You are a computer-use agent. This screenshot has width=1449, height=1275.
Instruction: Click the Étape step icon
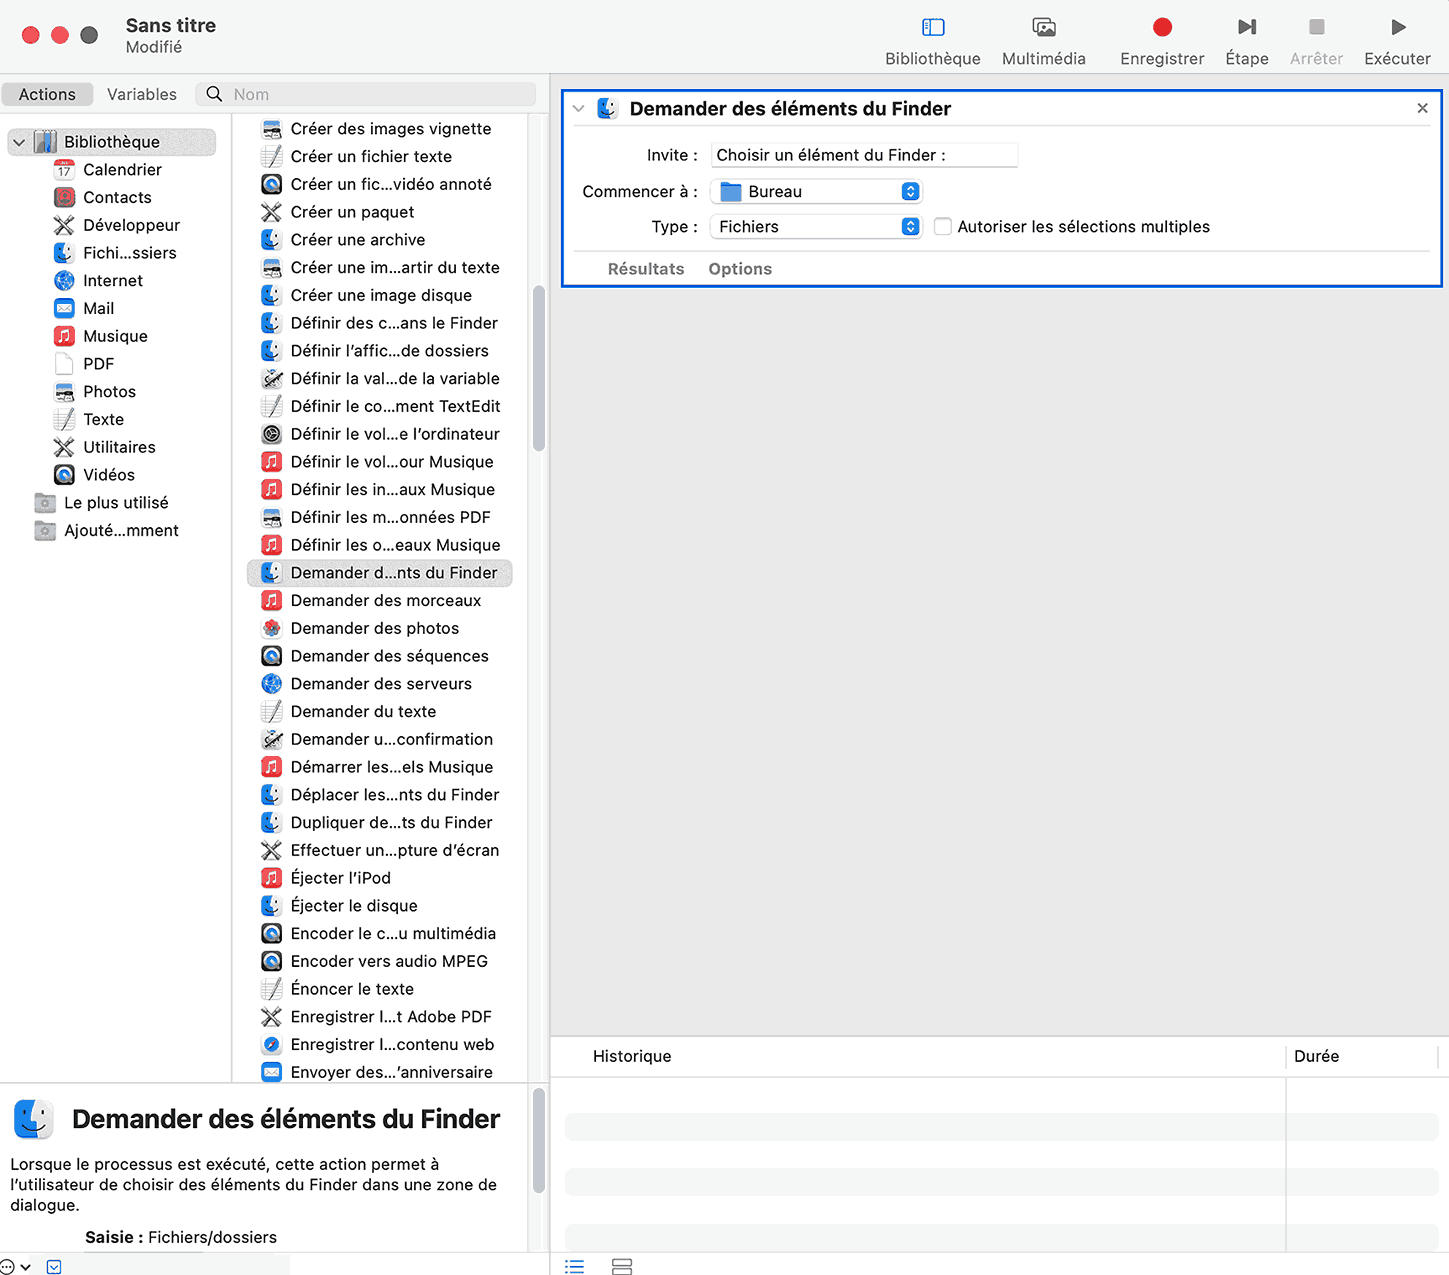(x=1247, y=27)
